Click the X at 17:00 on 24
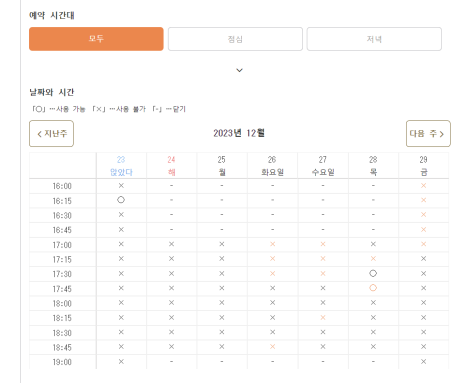 pos(171,244)
